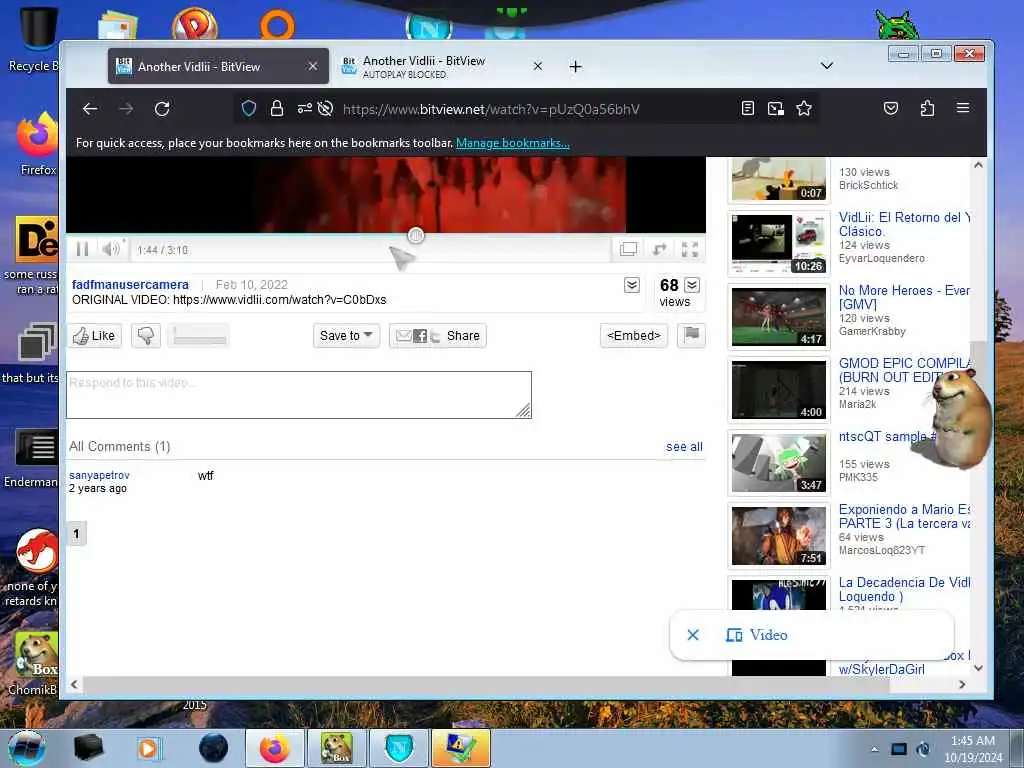Open the 0:07 BrickSchtick video thumbnail
Screen dimensions: 1024x768
pyautogui.click(x=778, y=180)
